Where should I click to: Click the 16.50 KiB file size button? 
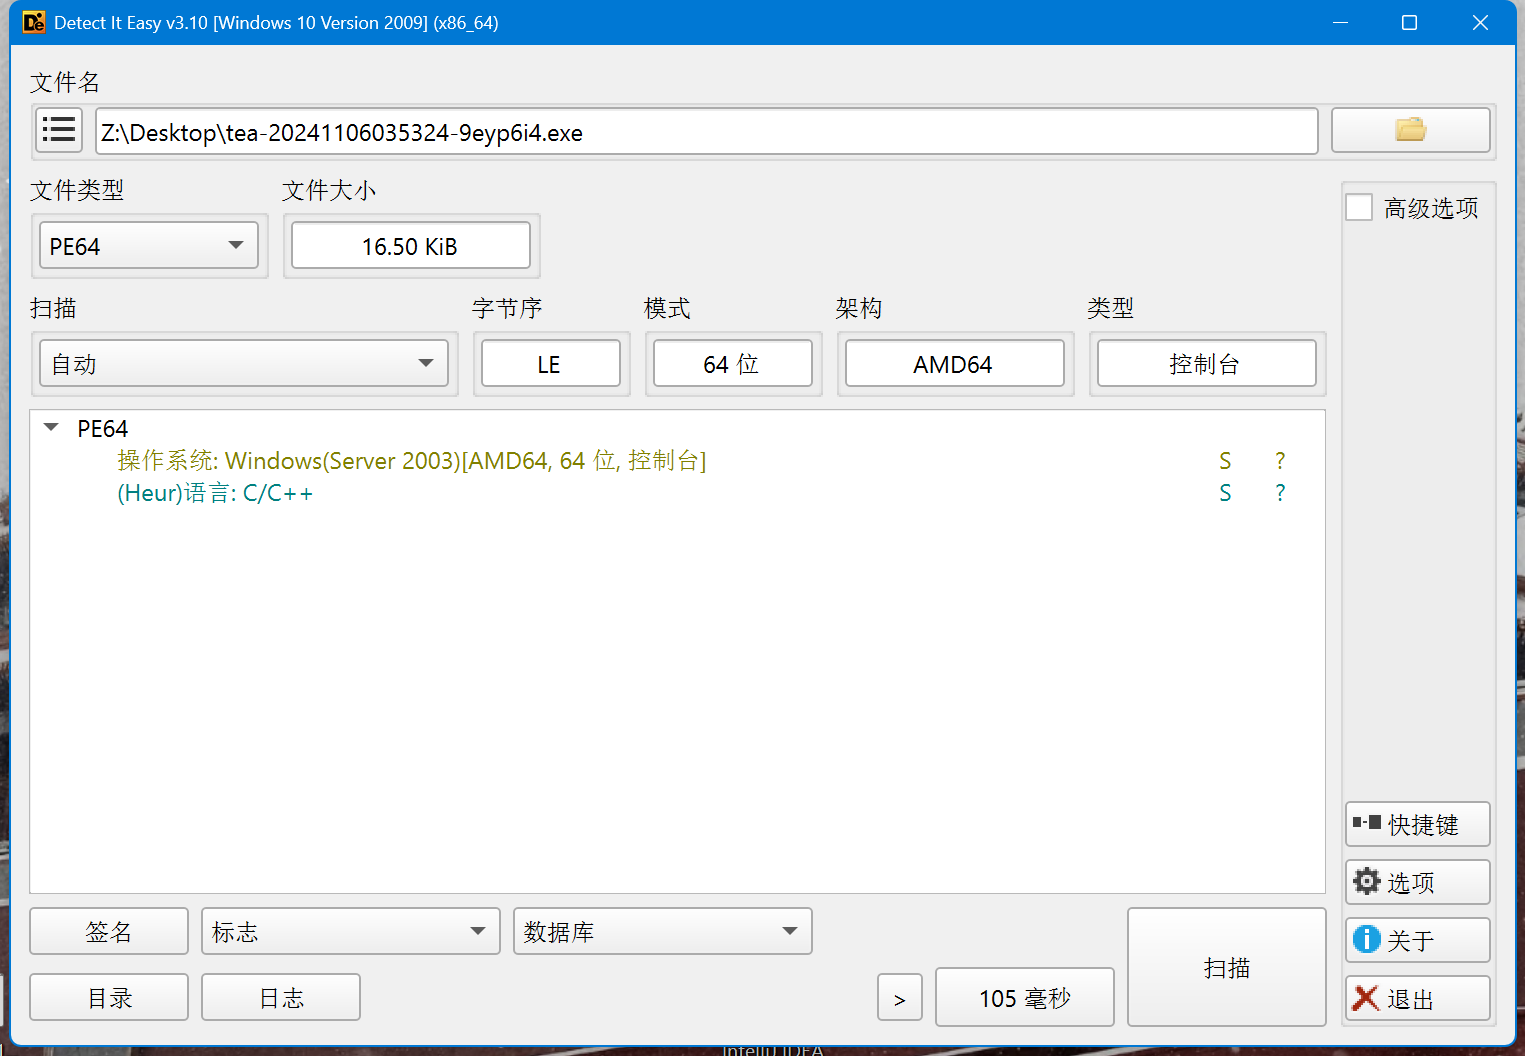(411, 246)
